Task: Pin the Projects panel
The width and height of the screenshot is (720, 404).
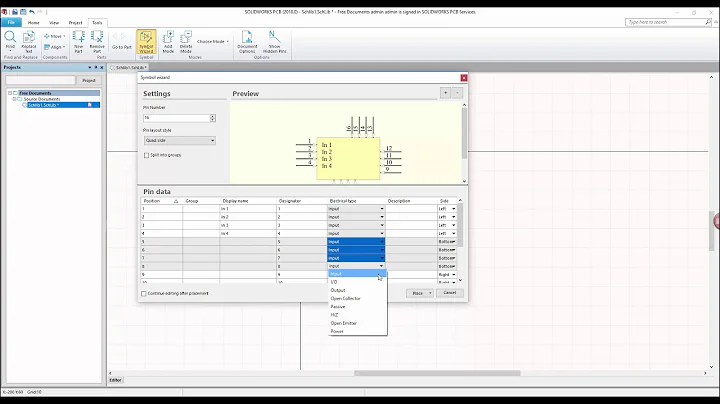Action: point(96,67)
